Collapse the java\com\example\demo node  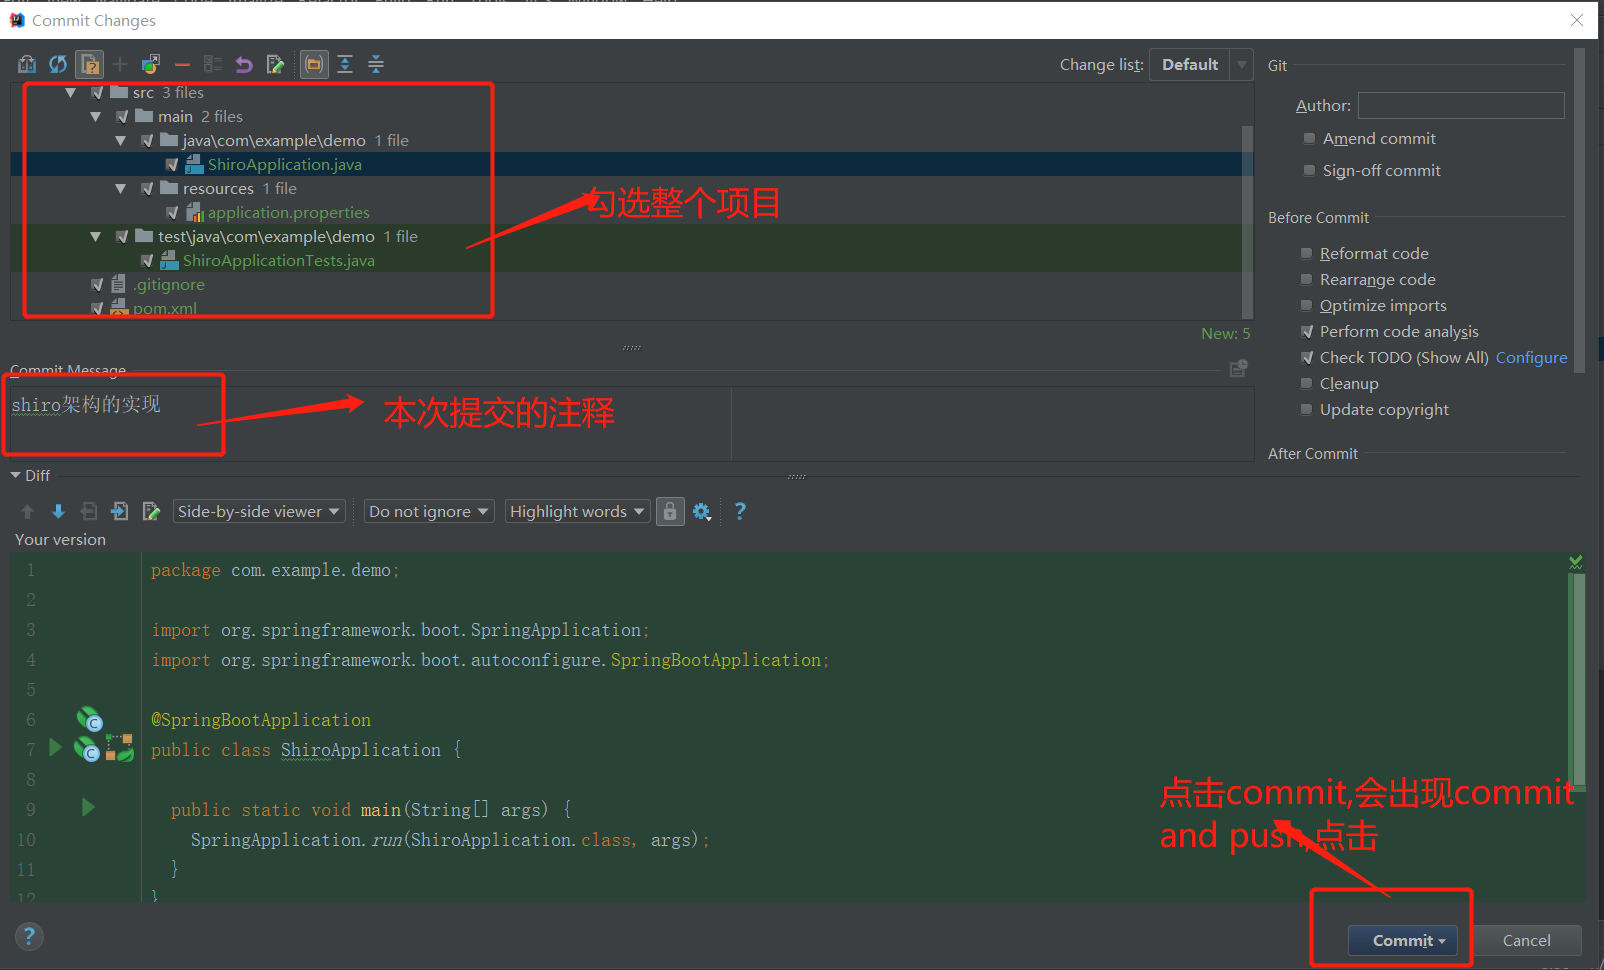[120, 141]
